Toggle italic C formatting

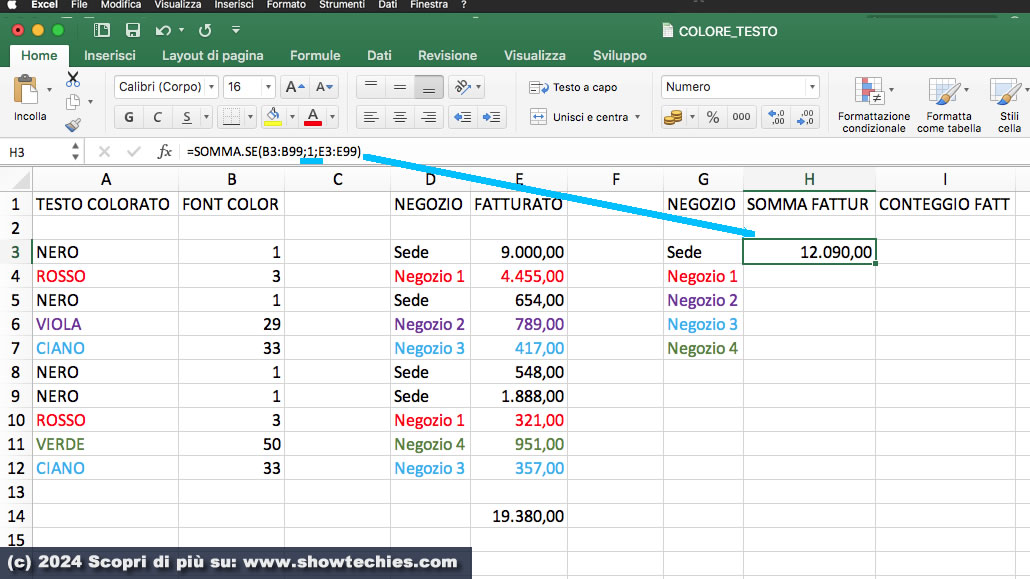[x=158, y=117]
